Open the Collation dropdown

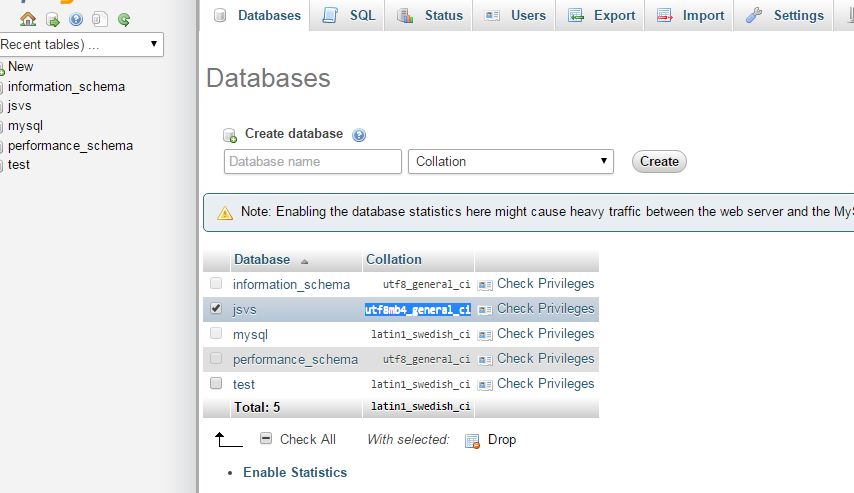tap(511, 161)
